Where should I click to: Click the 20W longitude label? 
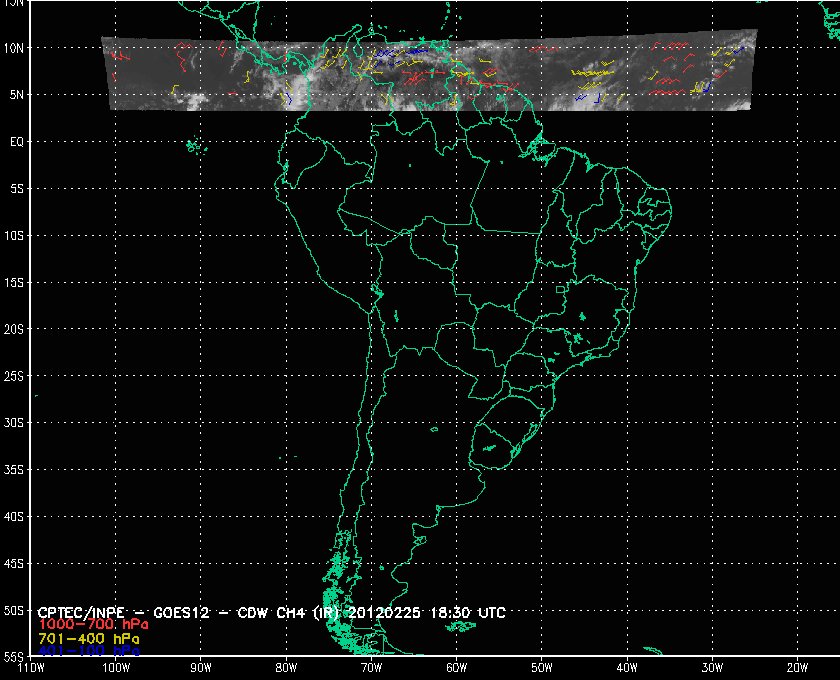pos(797,668)
